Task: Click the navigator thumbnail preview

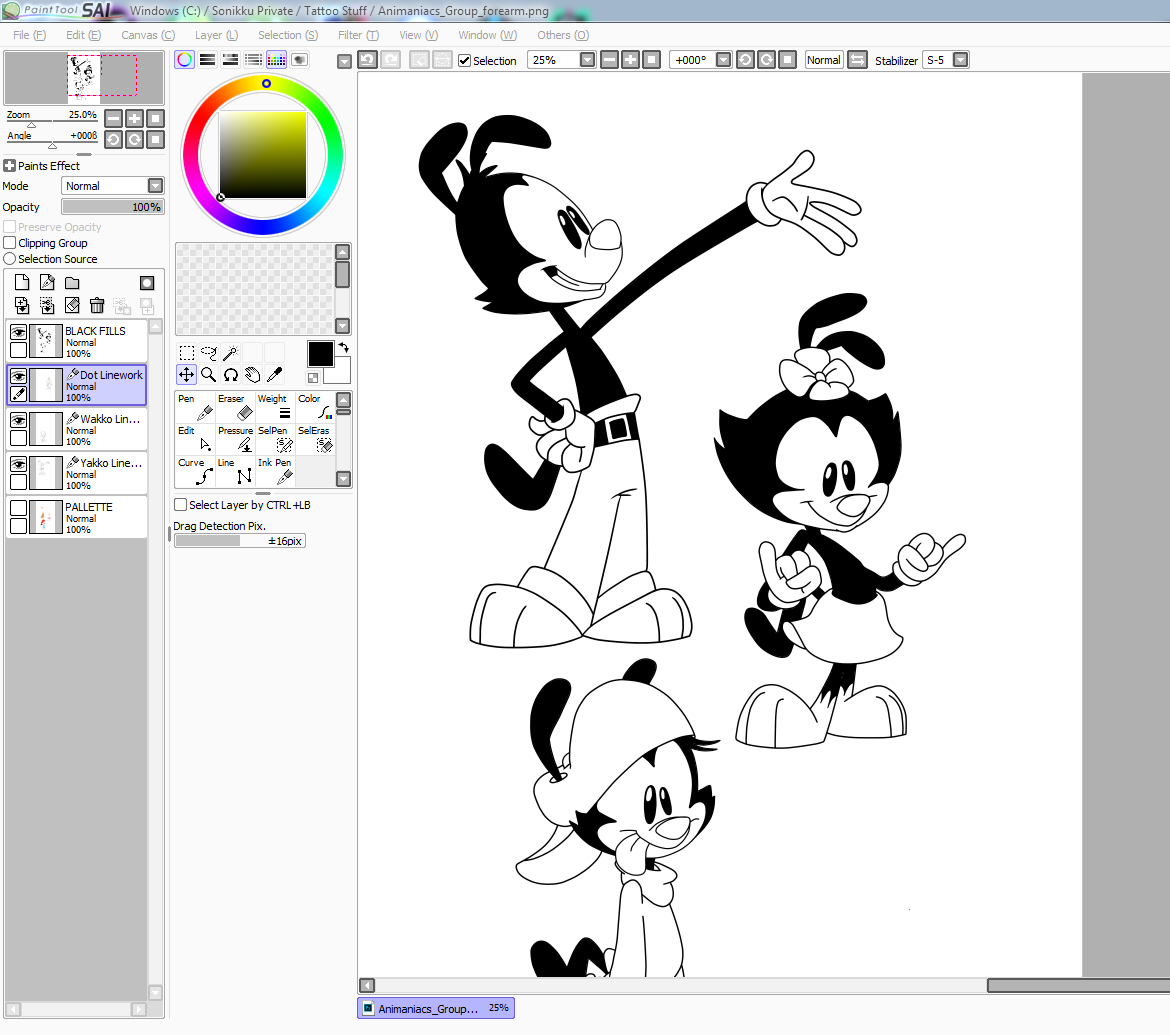Action: point(84,78)
